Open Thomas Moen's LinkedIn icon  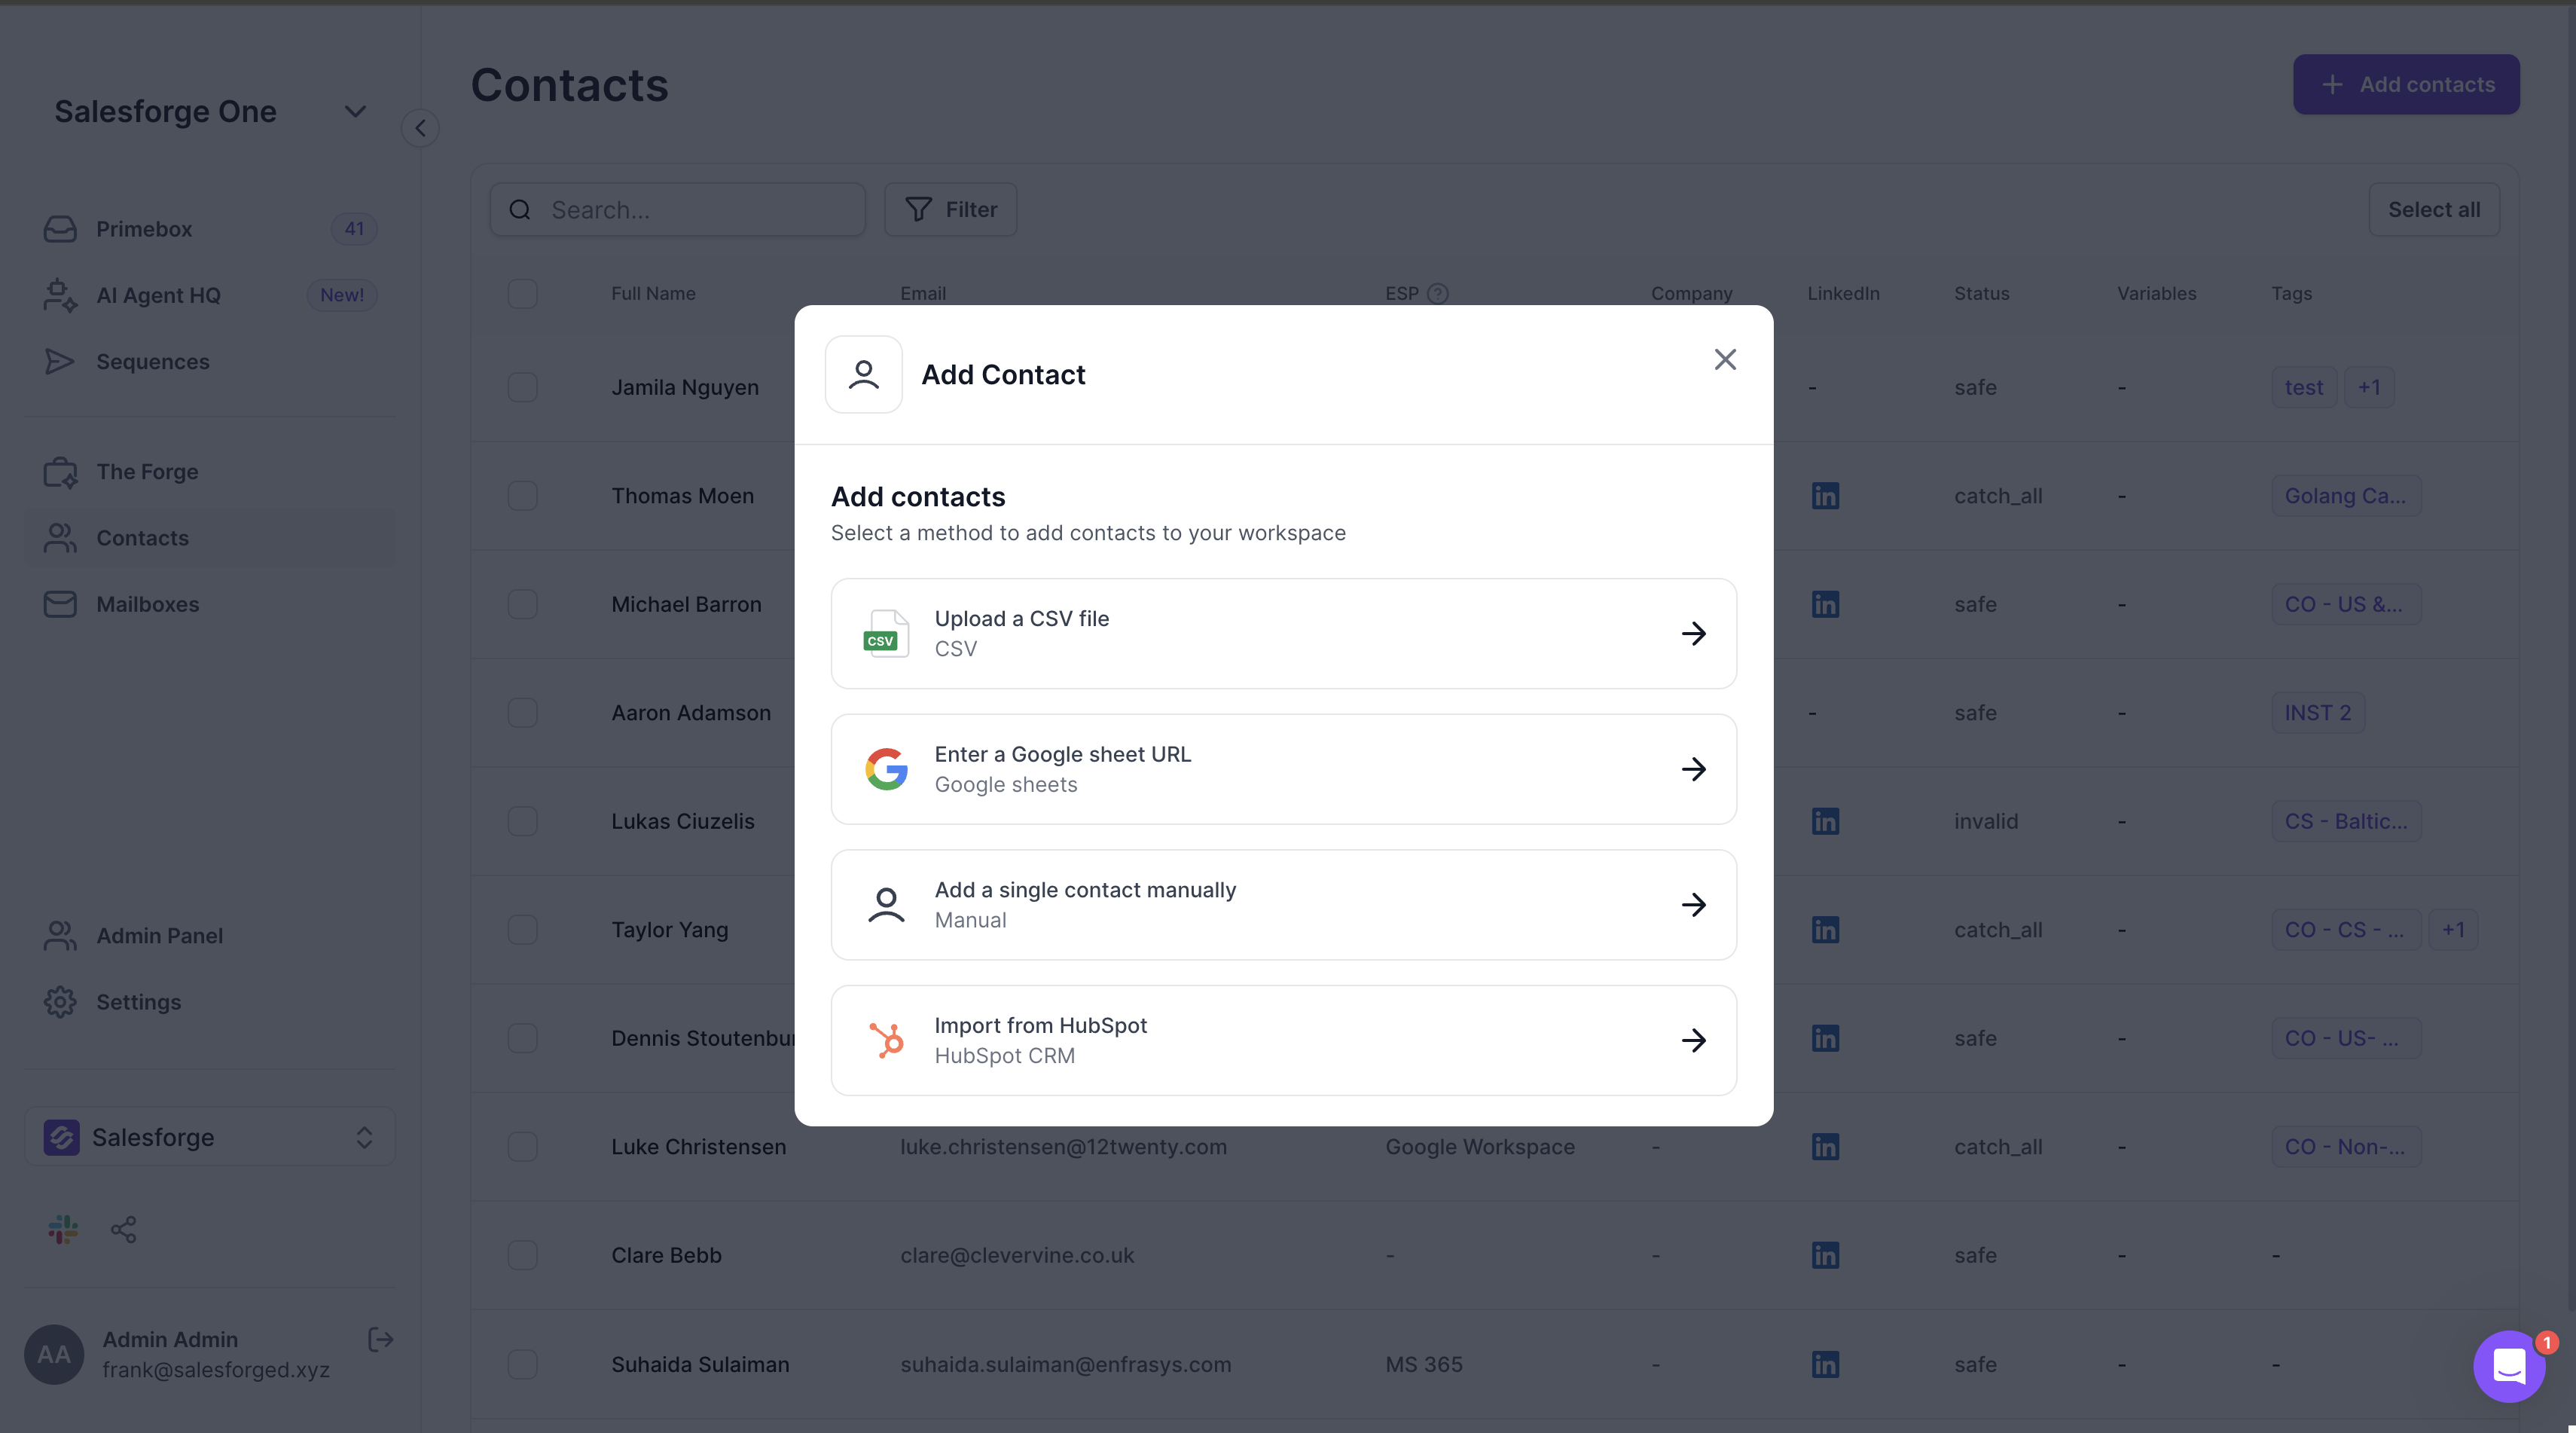[1825, 495]
